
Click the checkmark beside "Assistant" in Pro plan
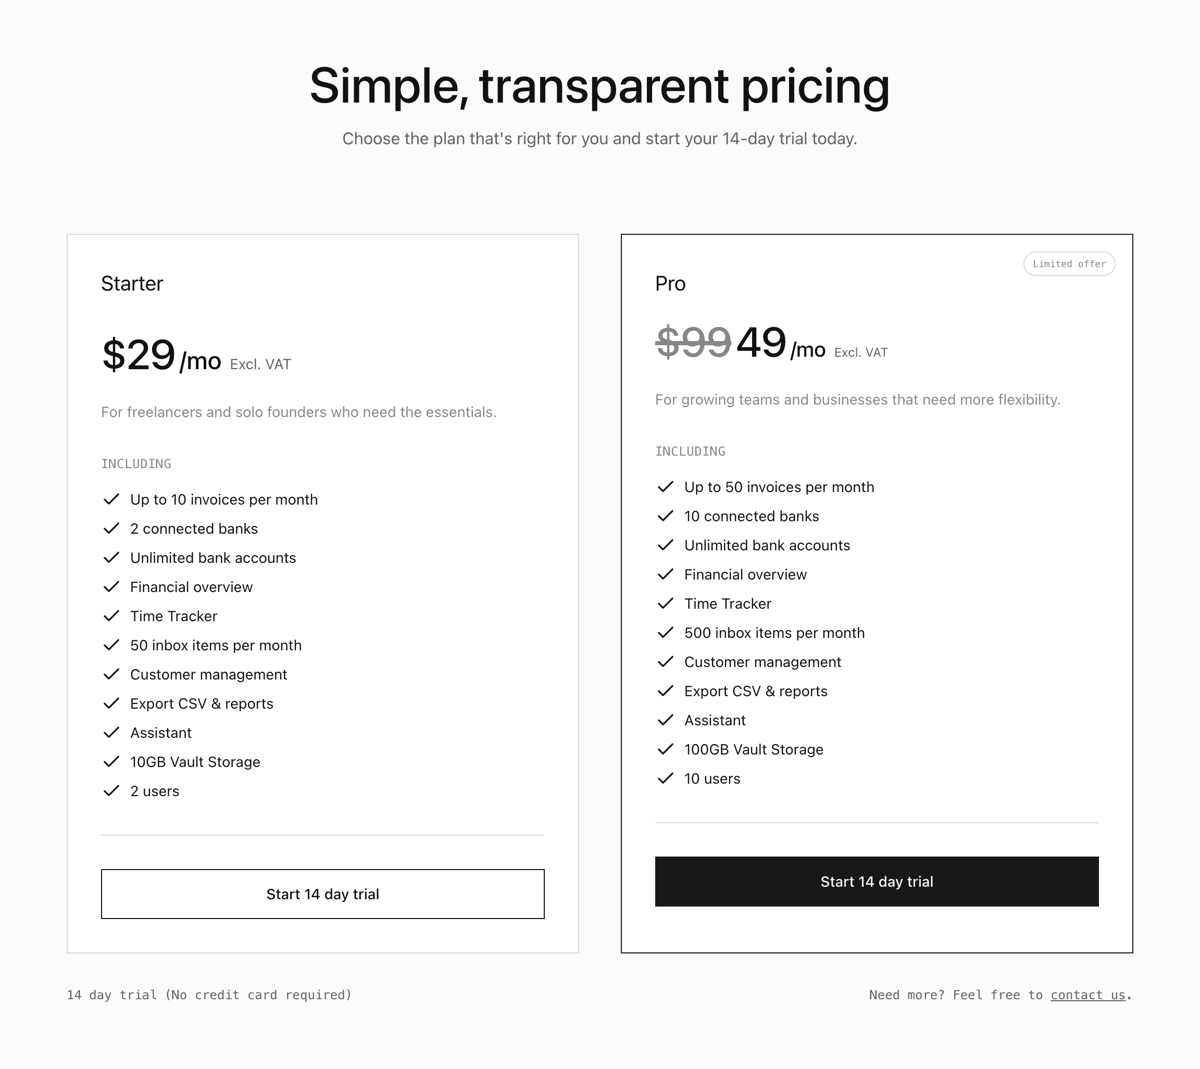click(665, 720)
